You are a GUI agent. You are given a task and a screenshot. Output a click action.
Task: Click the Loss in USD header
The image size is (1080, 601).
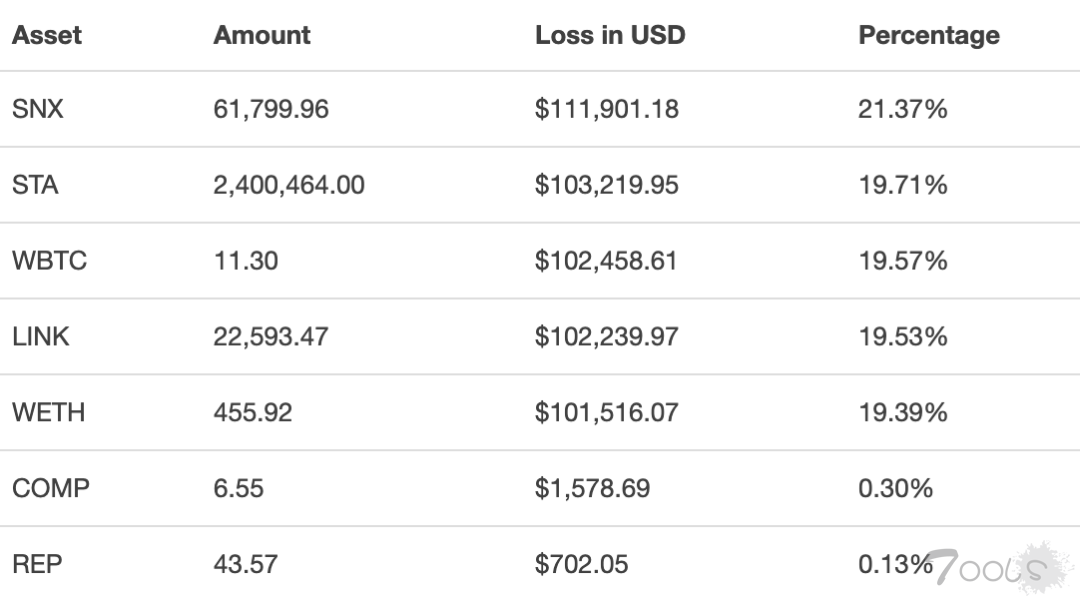(x=610, y=35)
